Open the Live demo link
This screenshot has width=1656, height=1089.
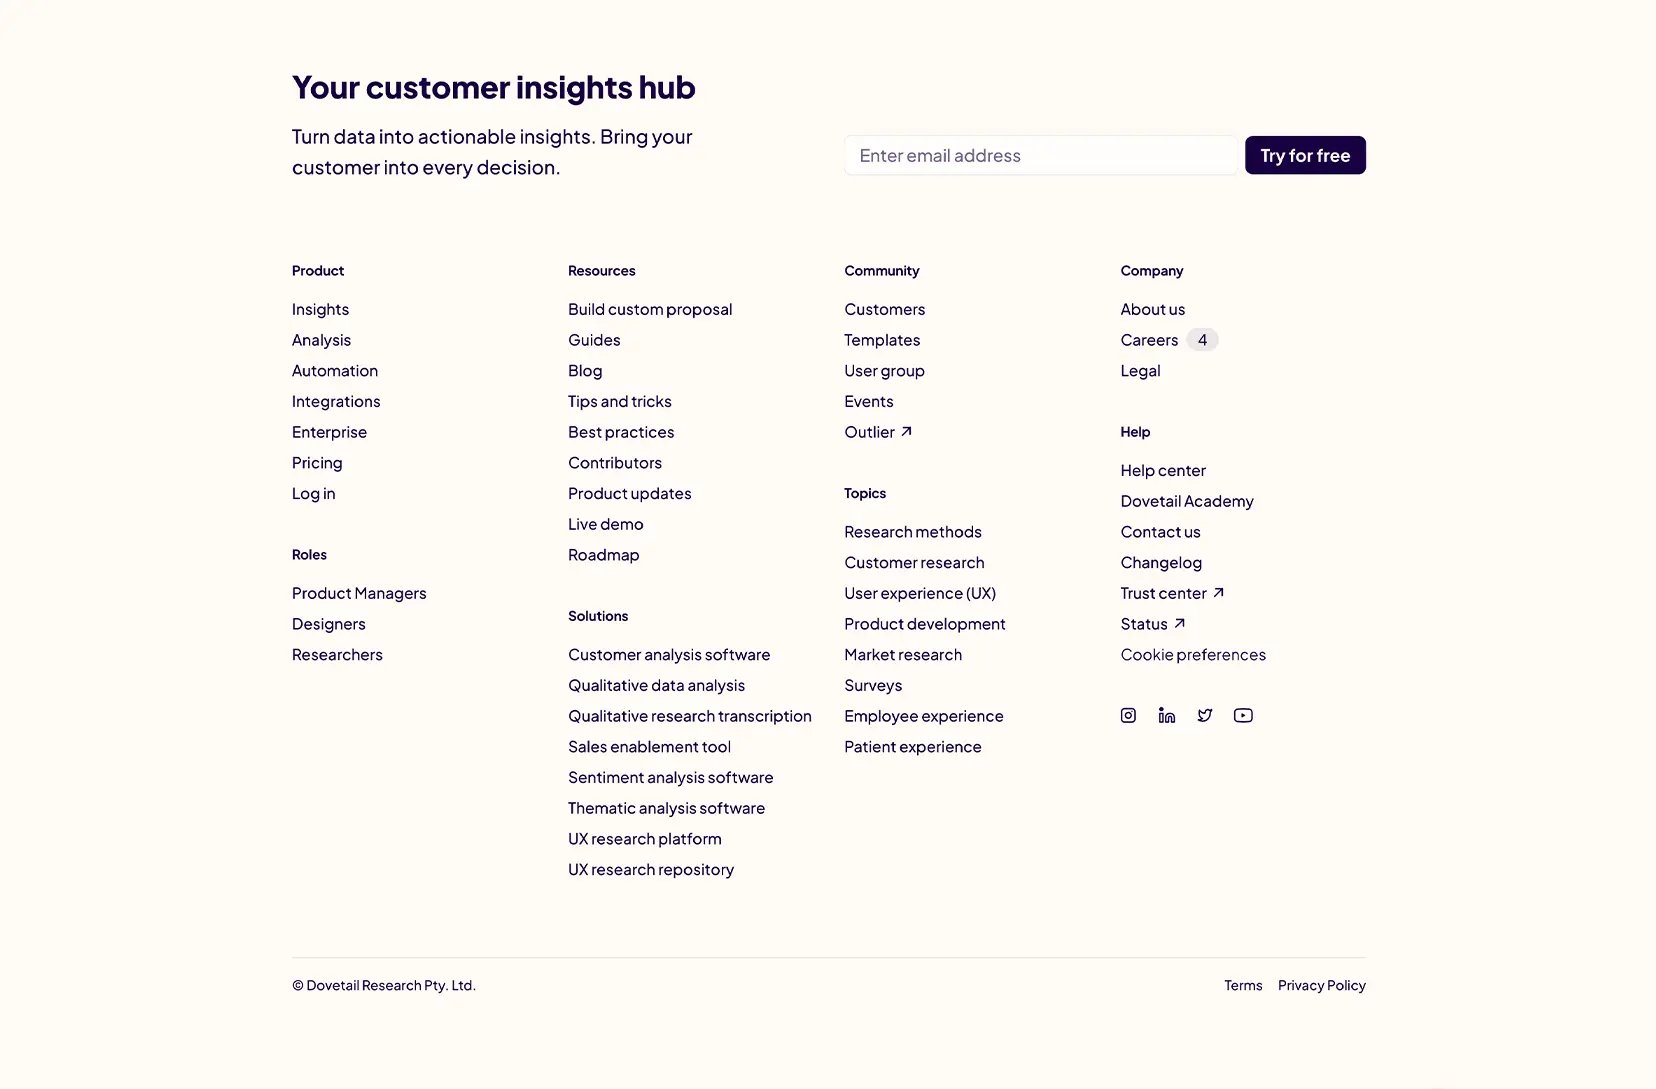click(606, 524)
